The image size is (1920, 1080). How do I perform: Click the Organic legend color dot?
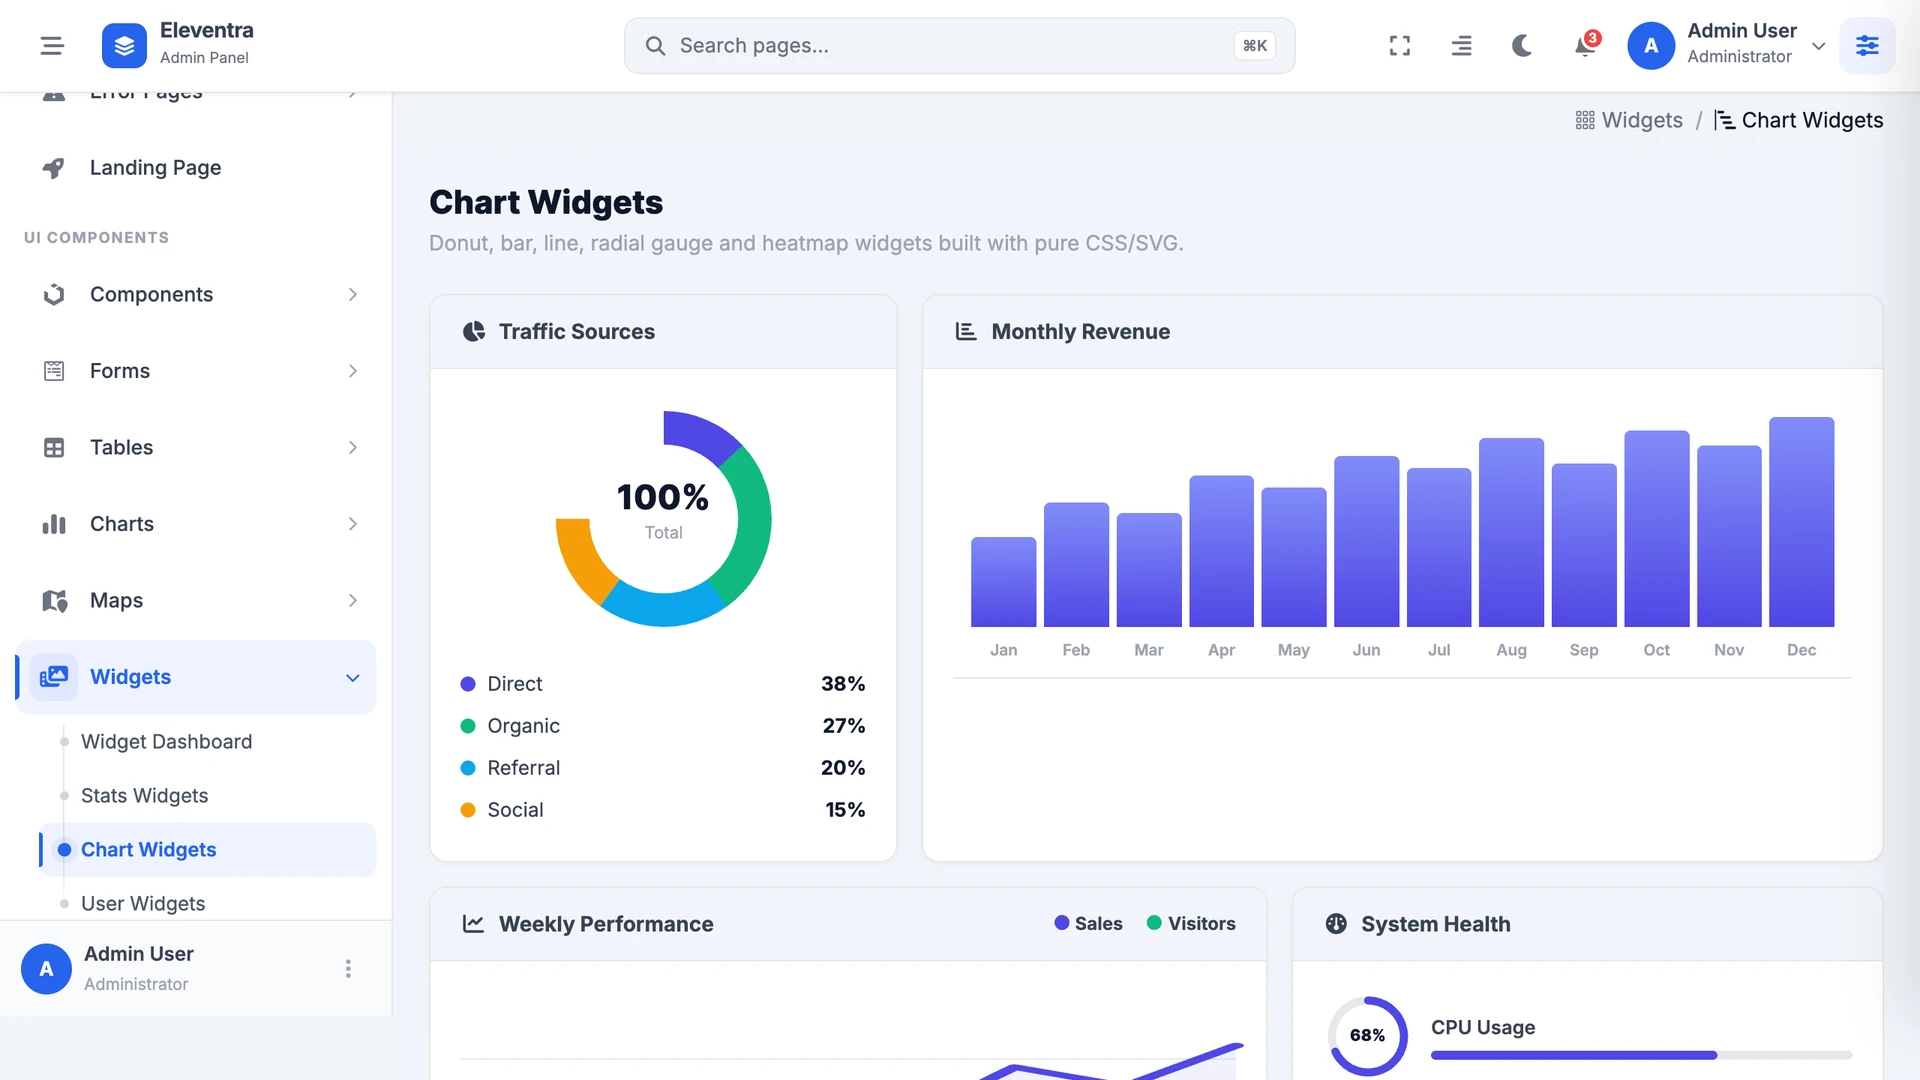point(467,726)
